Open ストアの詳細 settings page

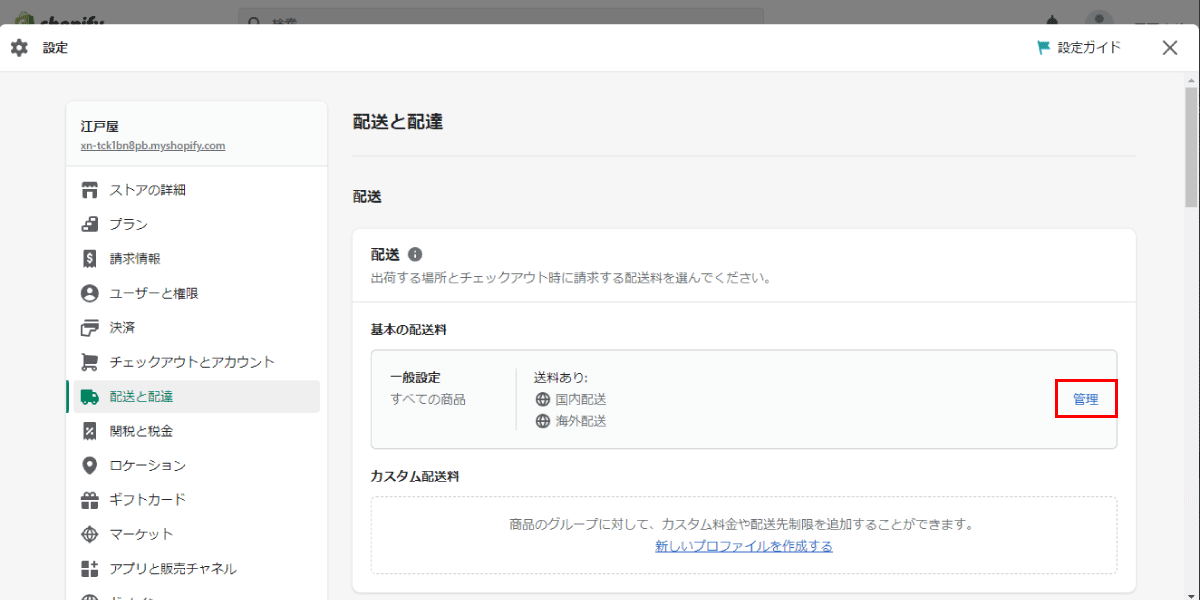coord(197,190)
